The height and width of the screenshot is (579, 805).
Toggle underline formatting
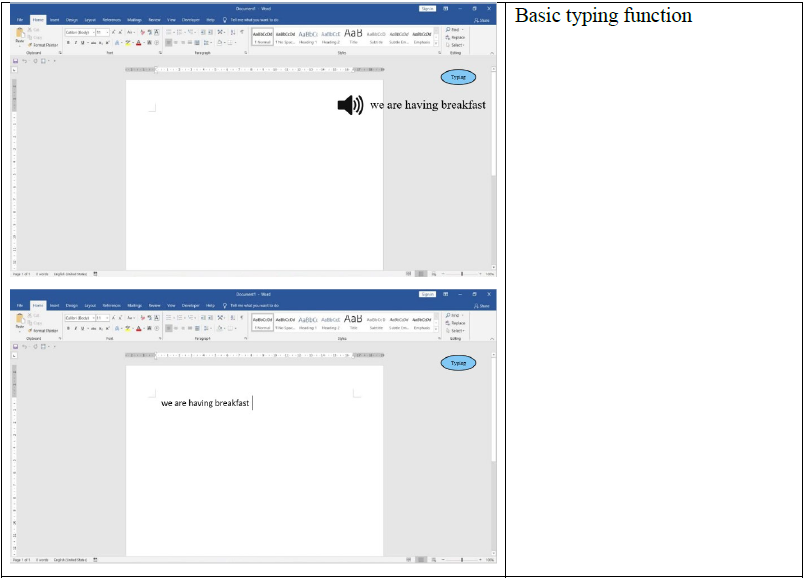(82, 42)
